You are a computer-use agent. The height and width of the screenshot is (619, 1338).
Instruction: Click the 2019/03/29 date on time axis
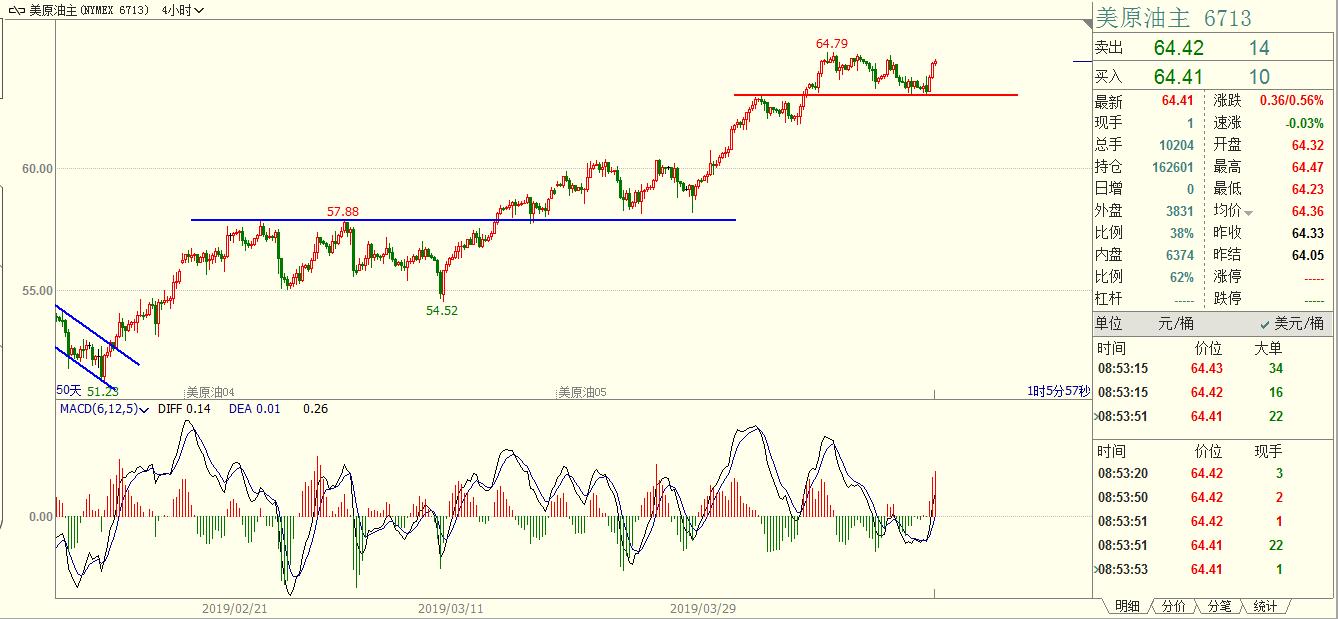(701, 608)
